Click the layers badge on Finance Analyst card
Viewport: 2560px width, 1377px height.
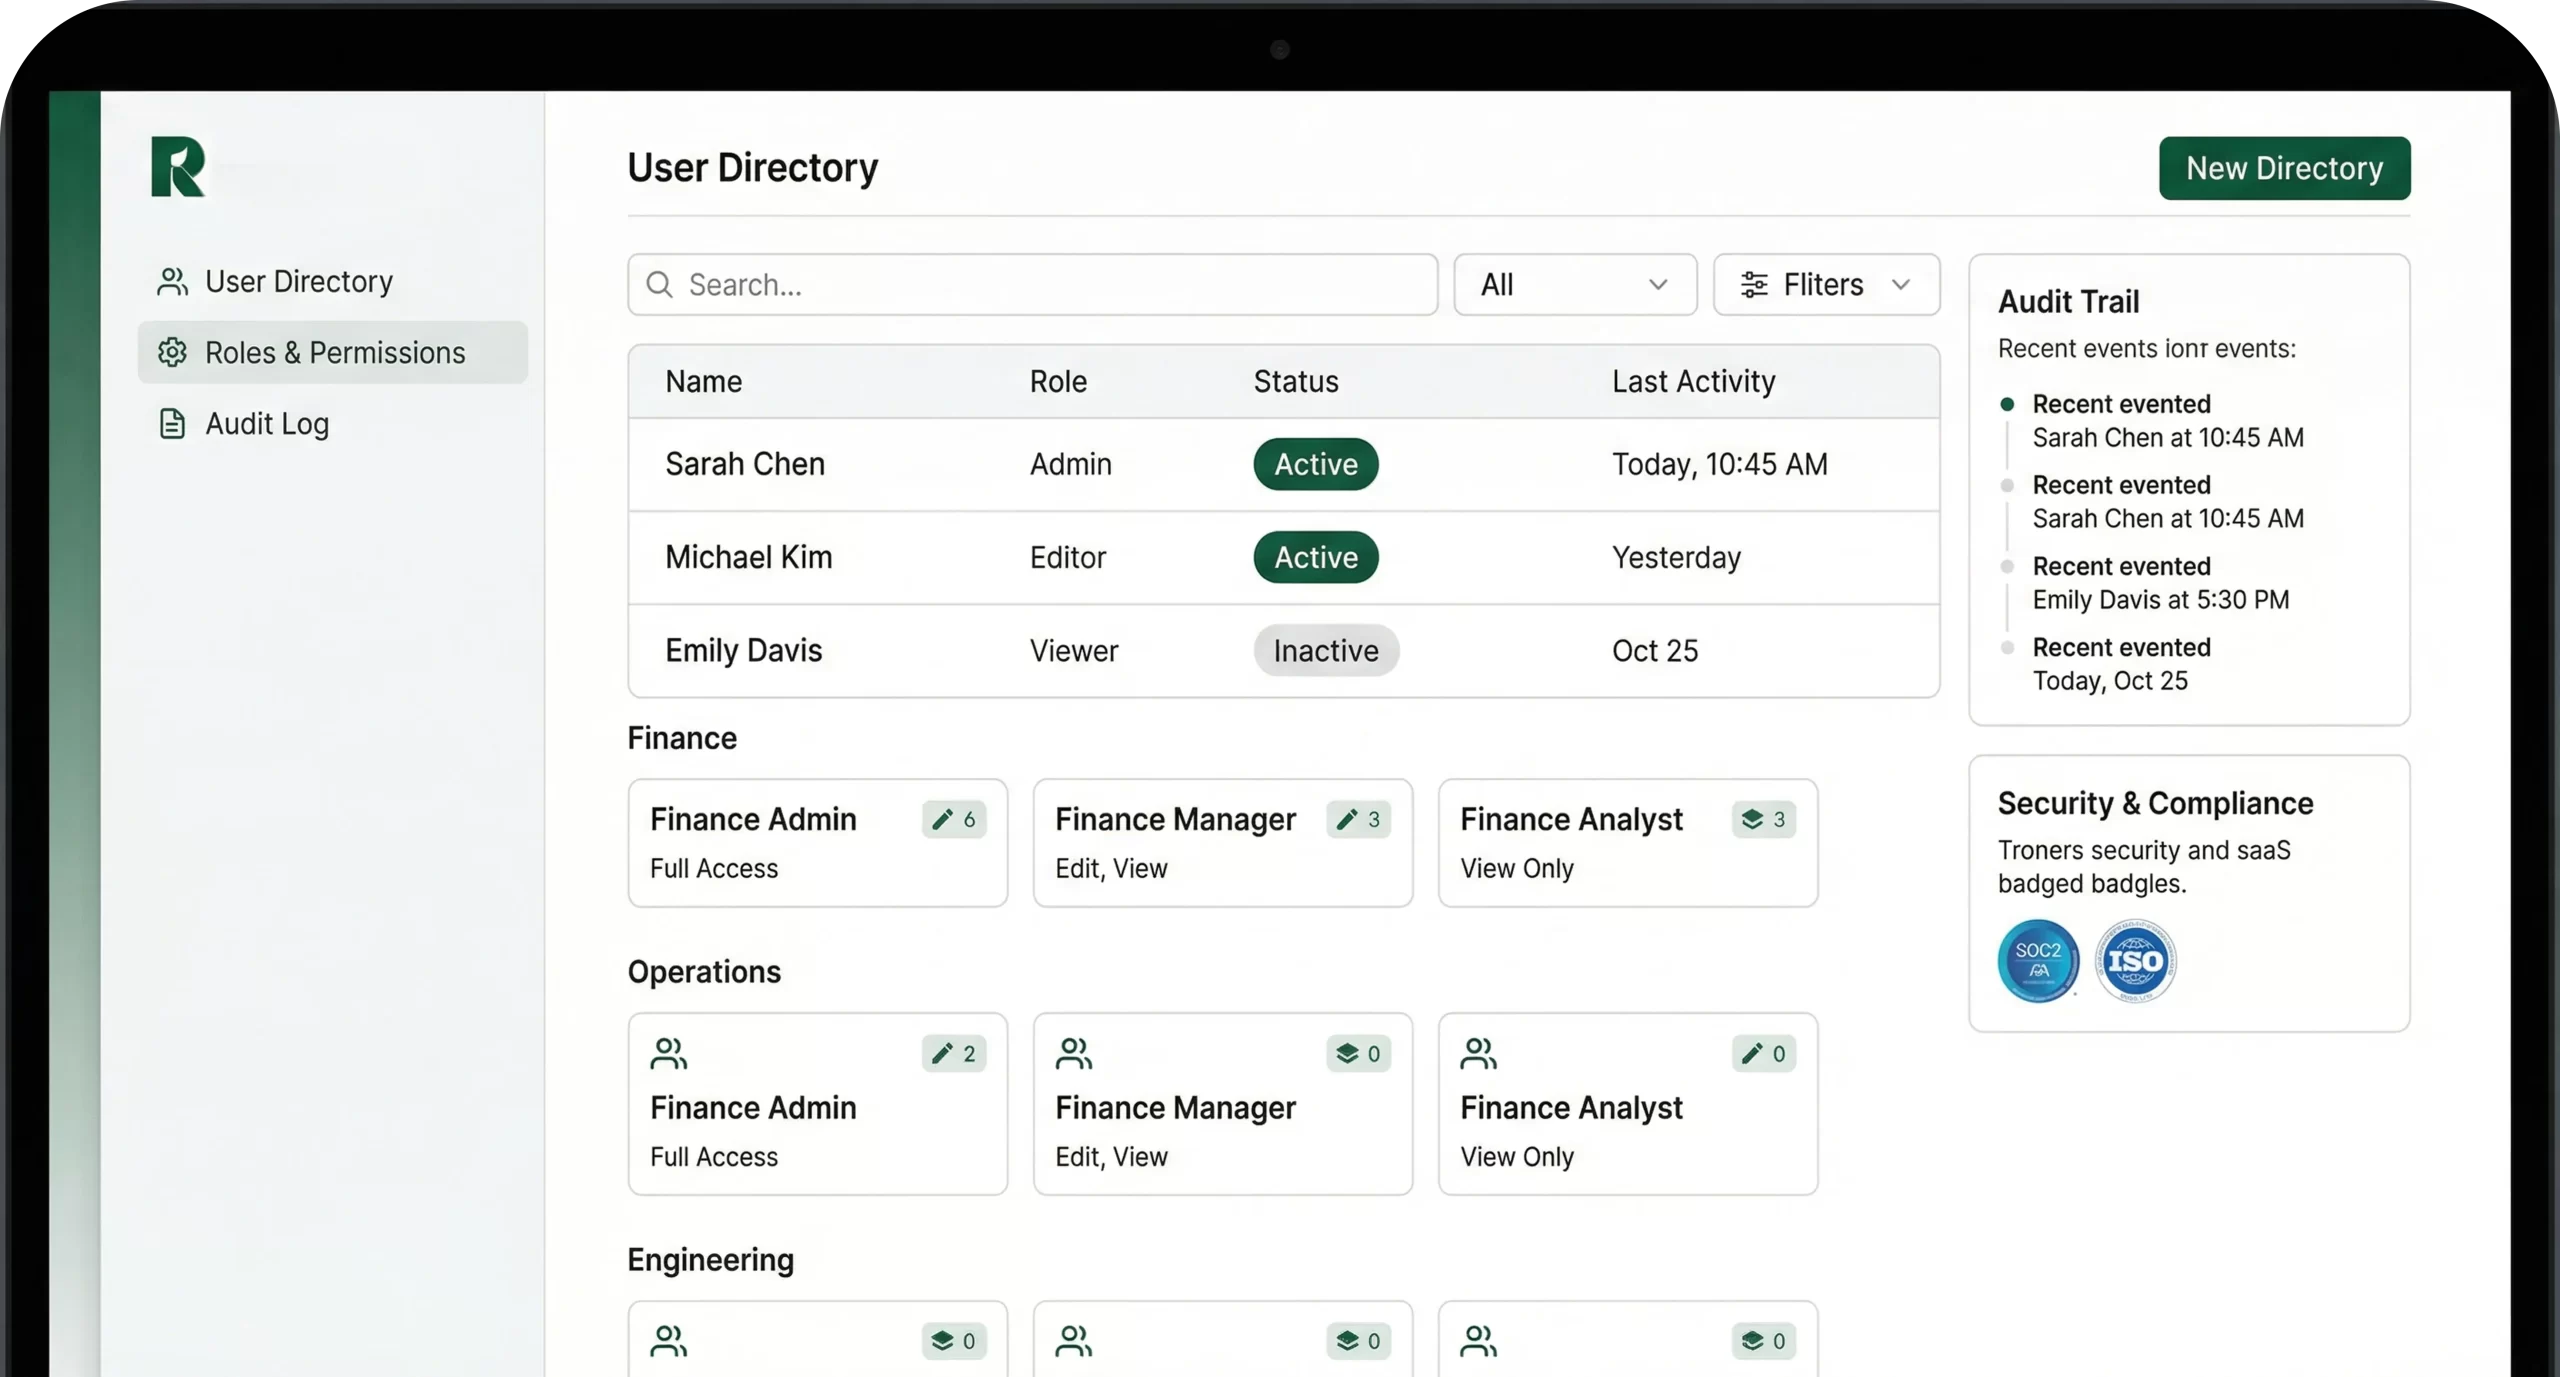coord(1764,819)
